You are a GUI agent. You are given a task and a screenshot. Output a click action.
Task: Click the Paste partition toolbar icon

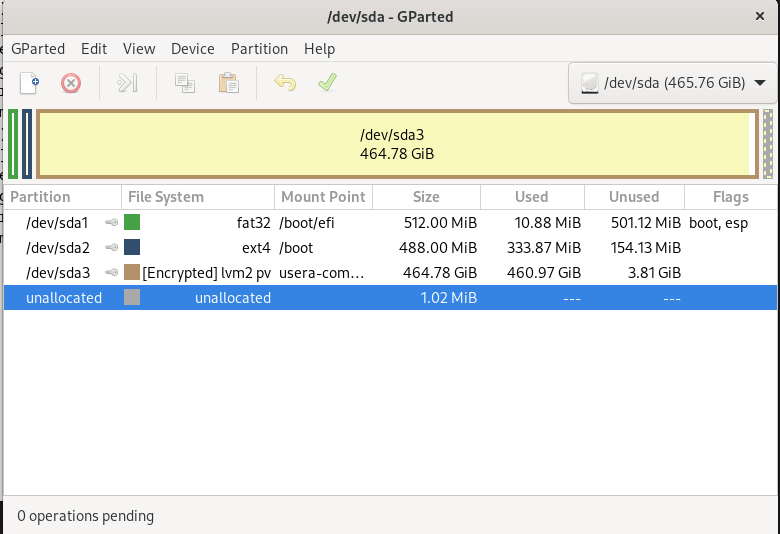click(x=229, y=83)
